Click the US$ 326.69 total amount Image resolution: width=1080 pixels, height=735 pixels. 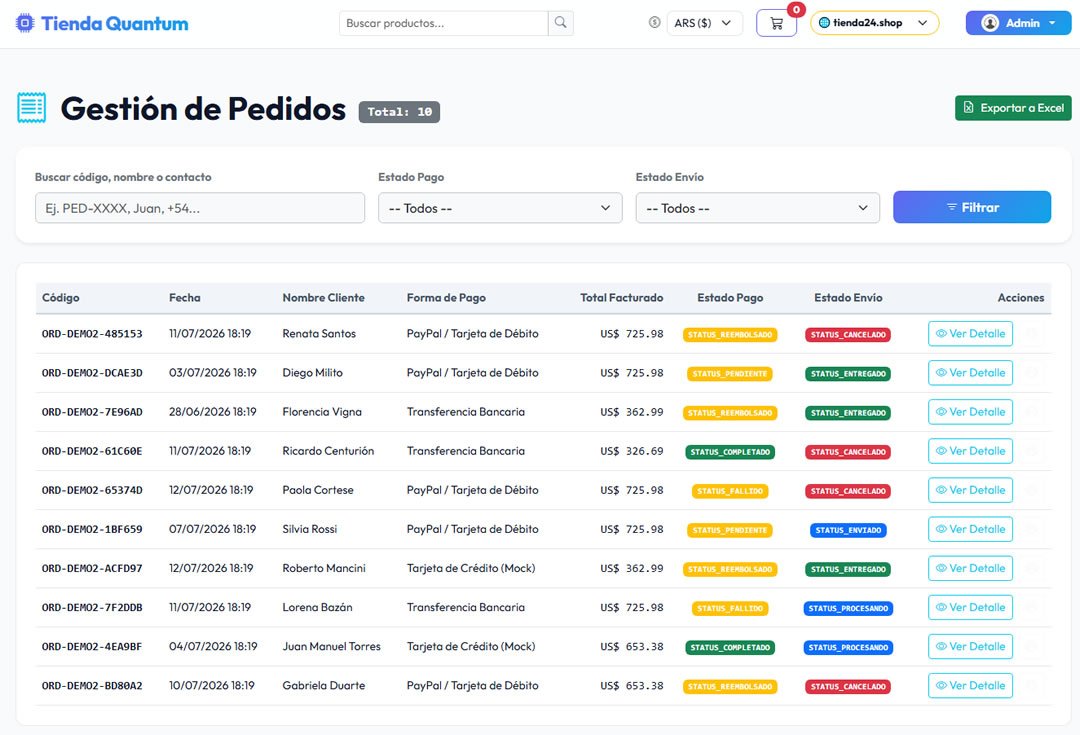pyautogui.click(x=632, y=451)
